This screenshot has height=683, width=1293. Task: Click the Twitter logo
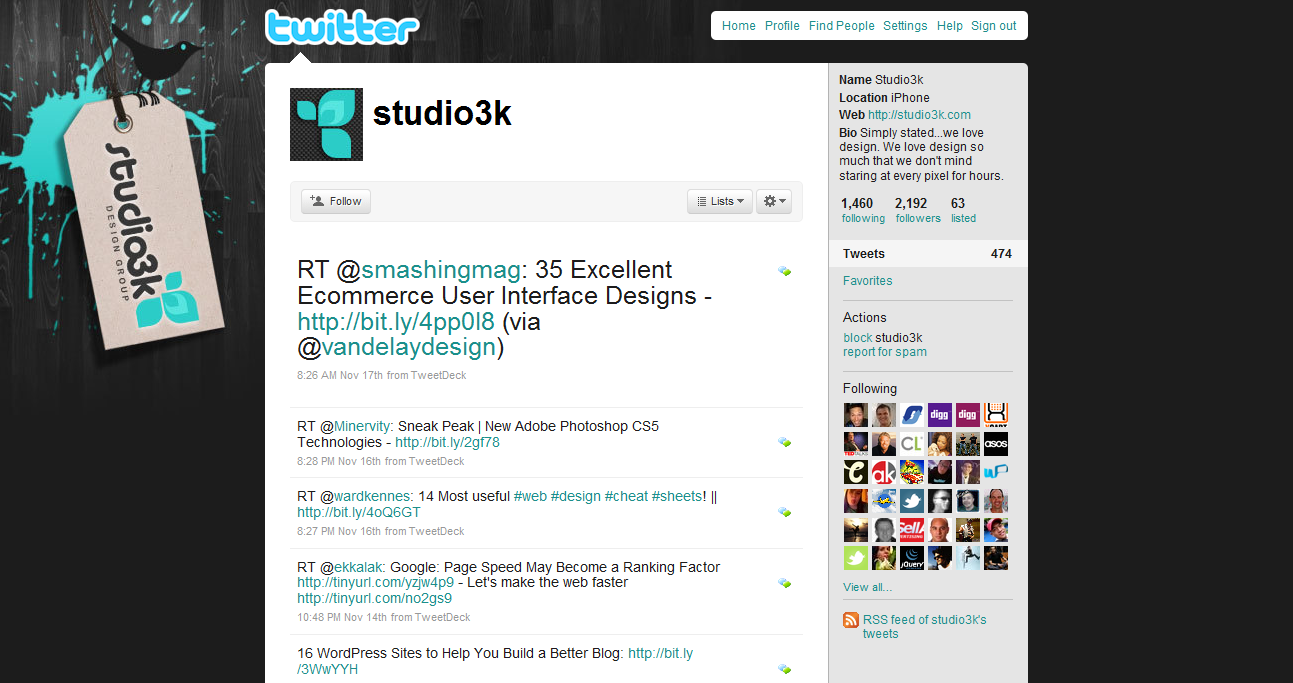342,27
